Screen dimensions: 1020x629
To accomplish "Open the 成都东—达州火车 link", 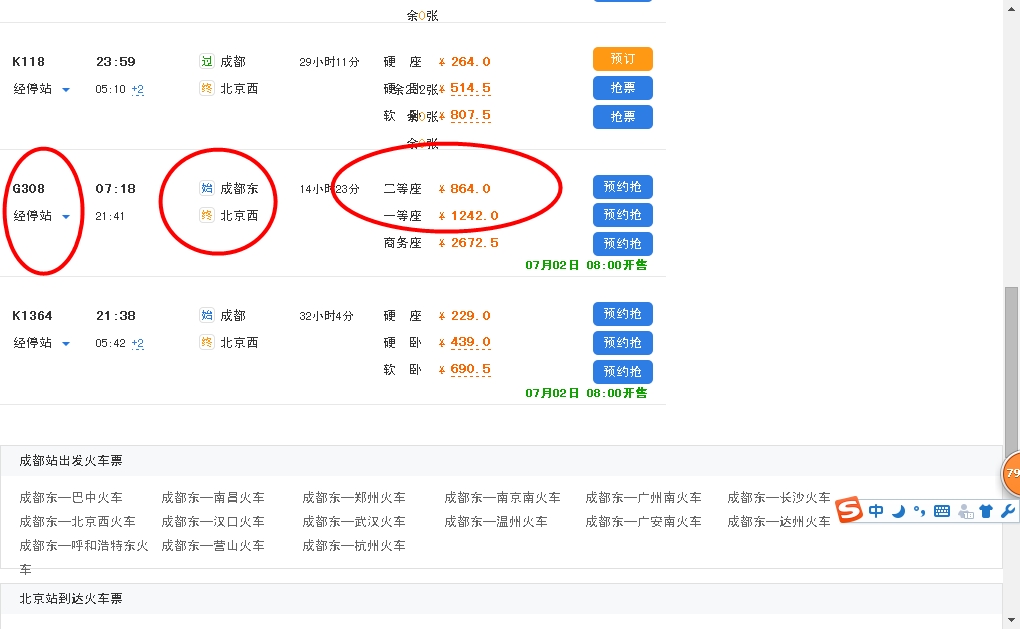I will click(779, 522).
